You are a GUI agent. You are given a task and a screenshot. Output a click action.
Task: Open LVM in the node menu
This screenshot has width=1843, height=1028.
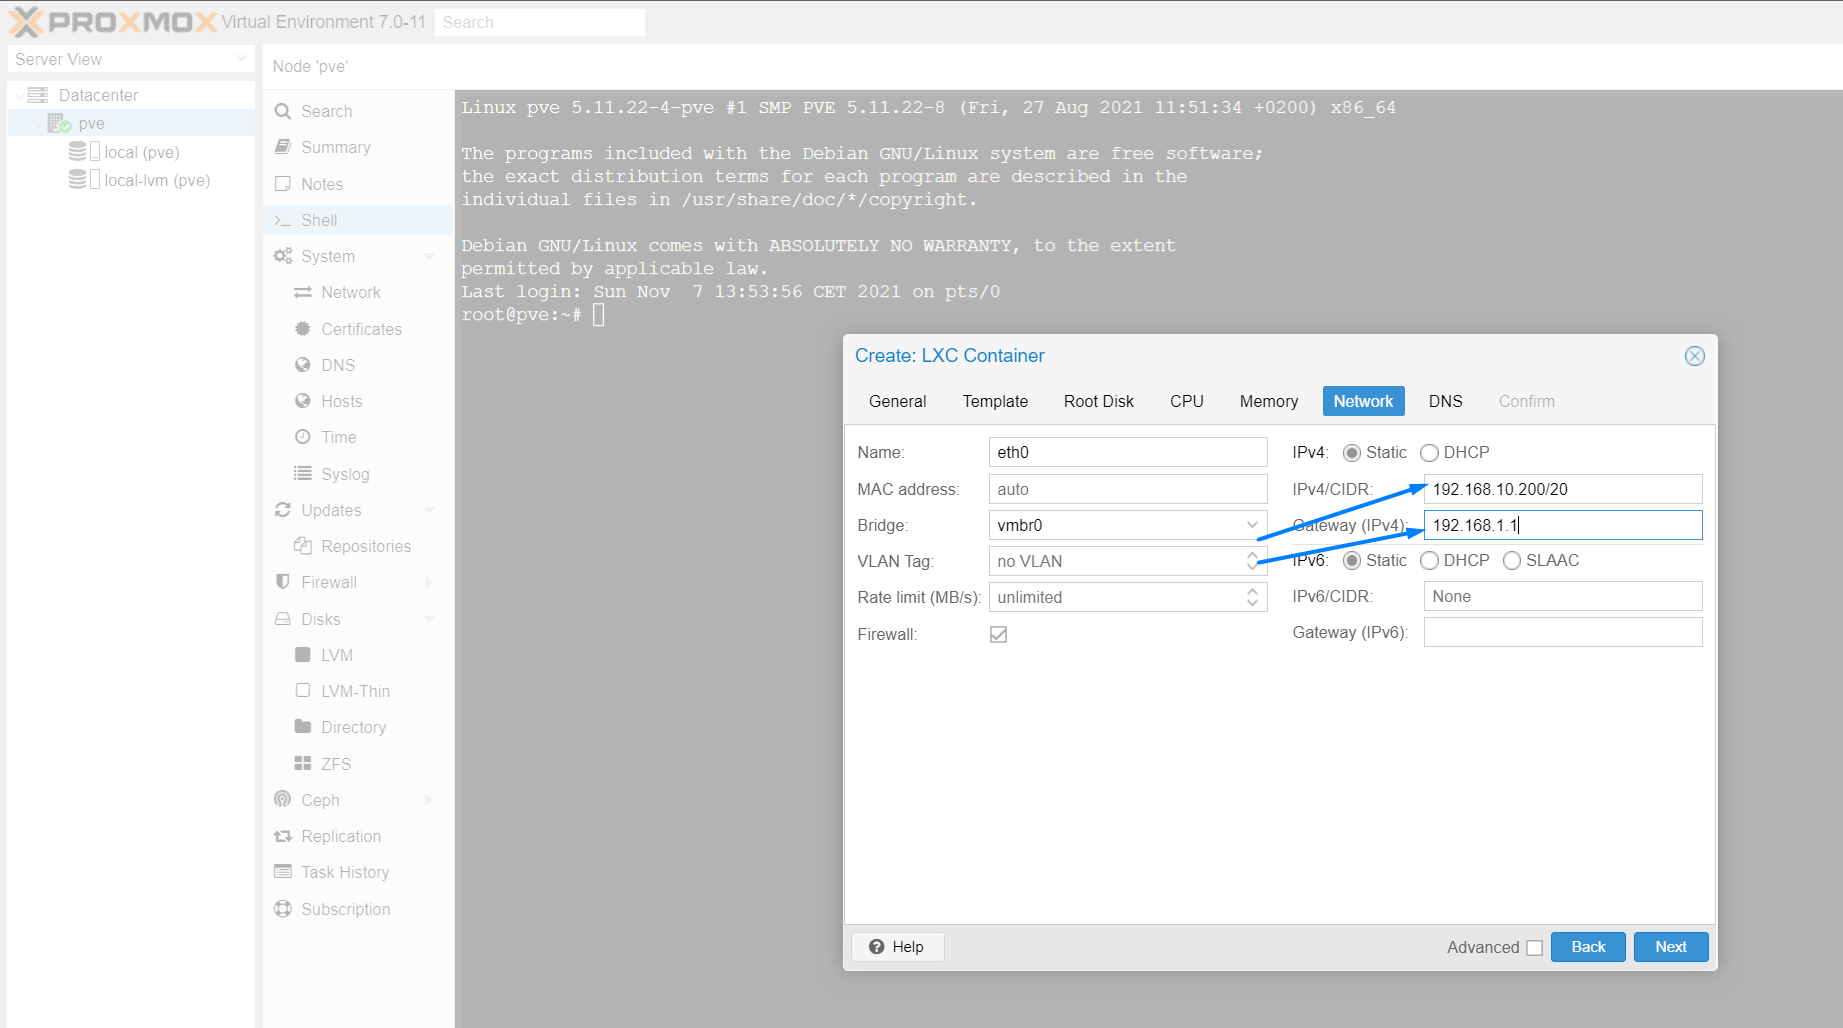(x=337, y=655)
